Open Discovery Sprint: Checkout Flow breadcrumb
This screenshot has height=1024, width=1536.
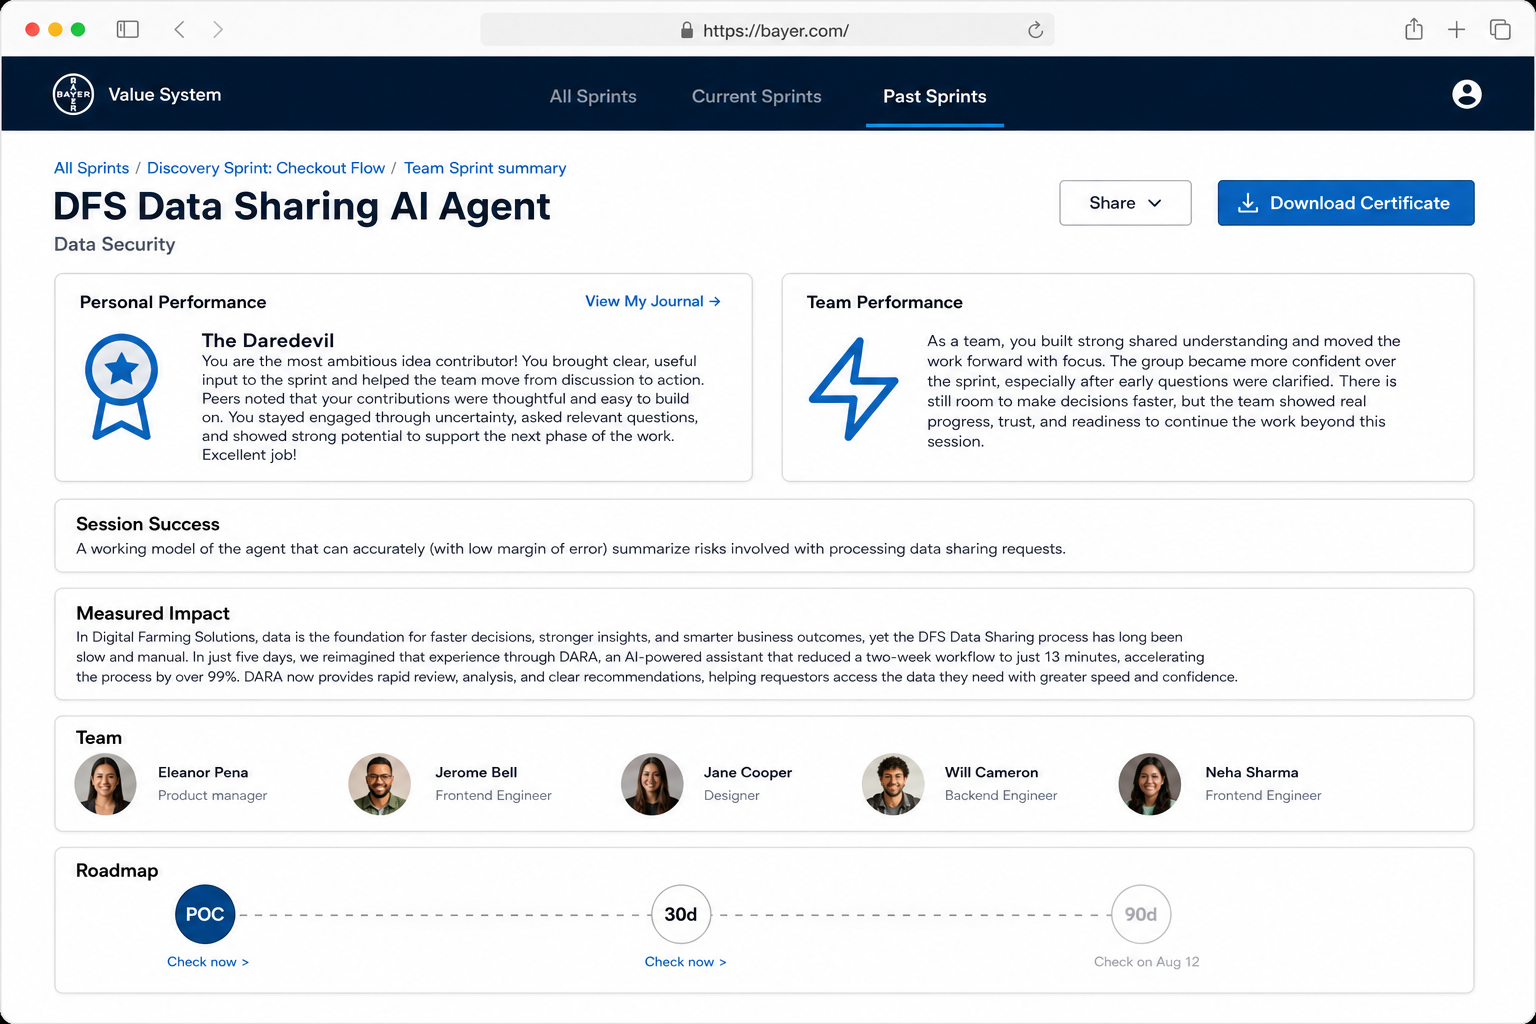pos(266,168)
